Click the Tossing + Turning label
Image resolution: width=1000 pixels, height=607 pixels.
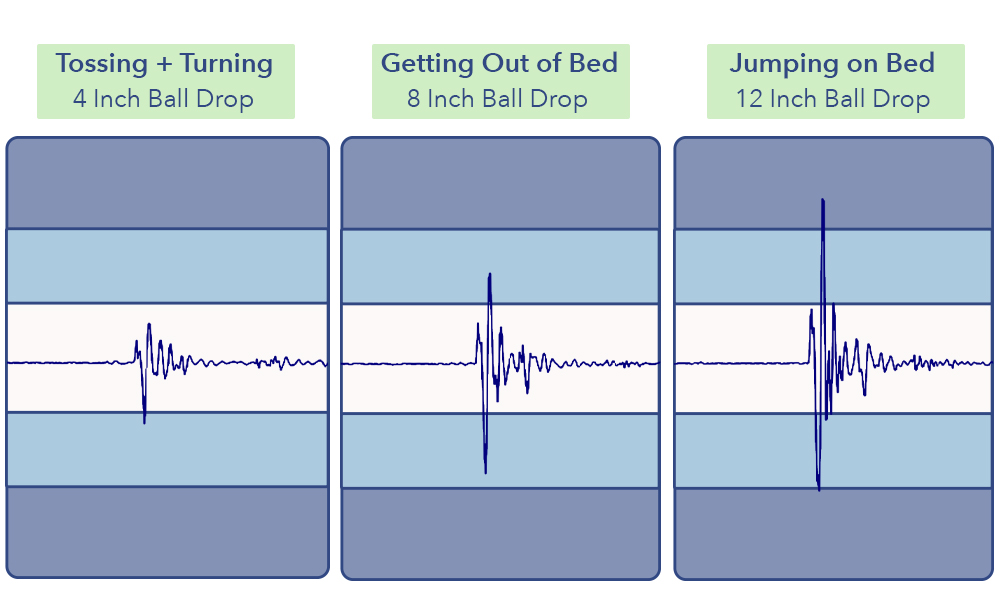click(x=165, y=63)
